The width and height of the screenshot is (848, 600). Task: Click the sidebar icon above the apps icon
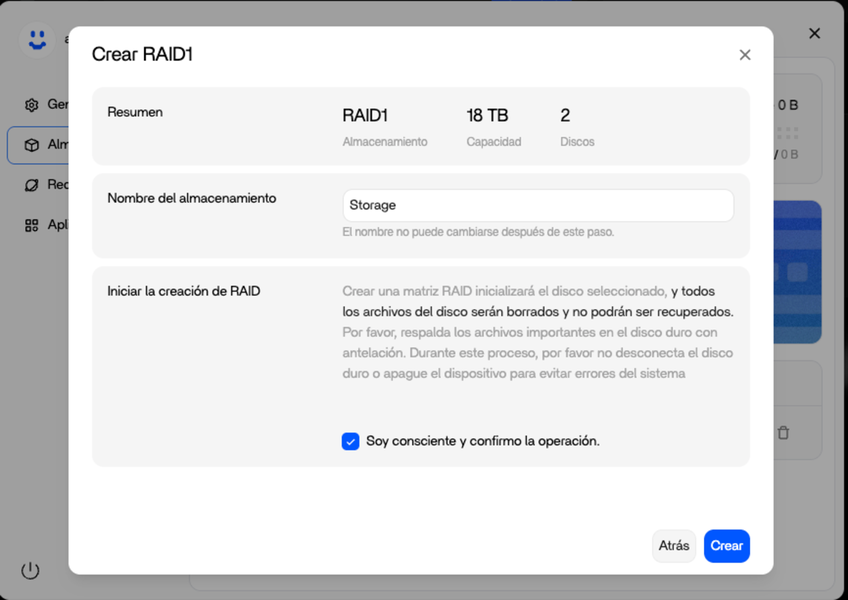[x=32, y=185]
